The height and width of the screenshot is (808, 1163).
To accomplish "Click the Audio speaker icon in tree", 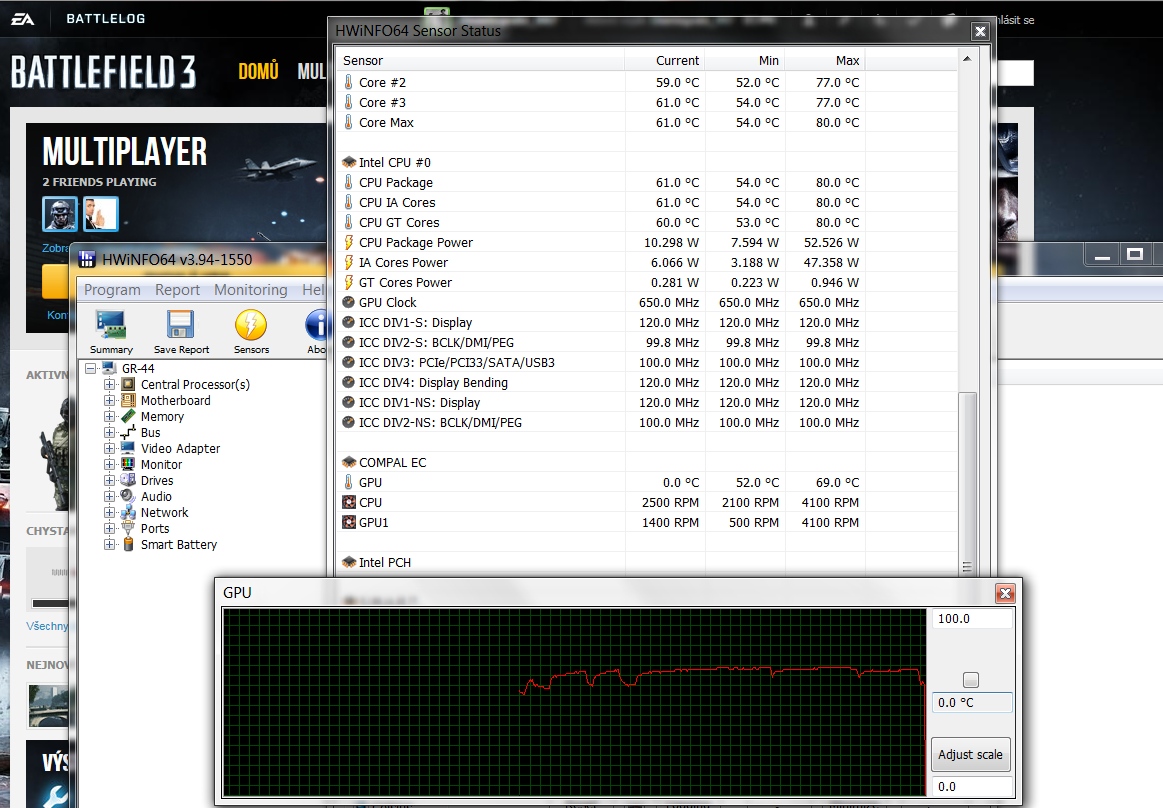I will click(128, 496).
